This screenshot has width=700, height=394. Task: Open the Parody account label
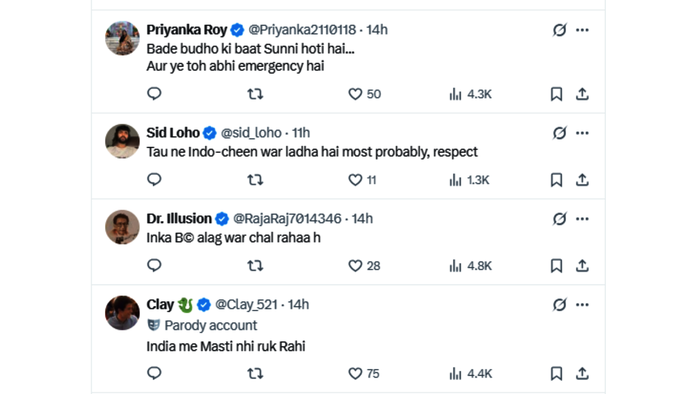pyautogui.click(x=202, y=325)
